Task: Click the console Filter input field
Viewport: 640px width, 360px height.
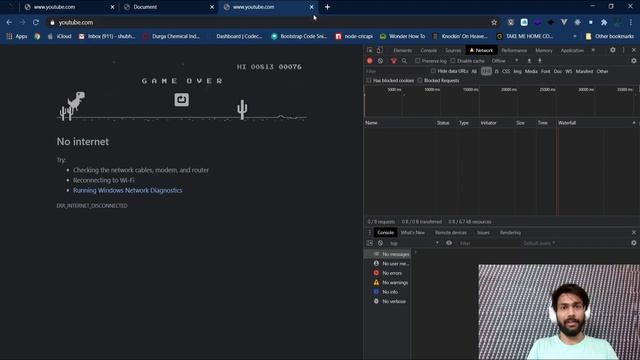Action: (x=488, y=243)
